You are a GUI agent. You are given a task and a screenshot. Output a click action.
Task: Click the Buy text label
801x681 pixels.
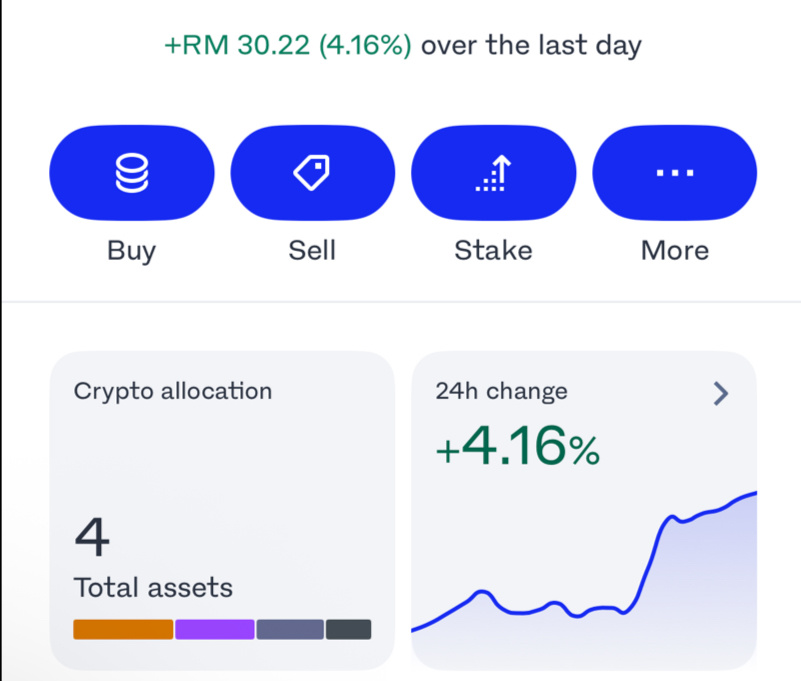click(132, 251)
